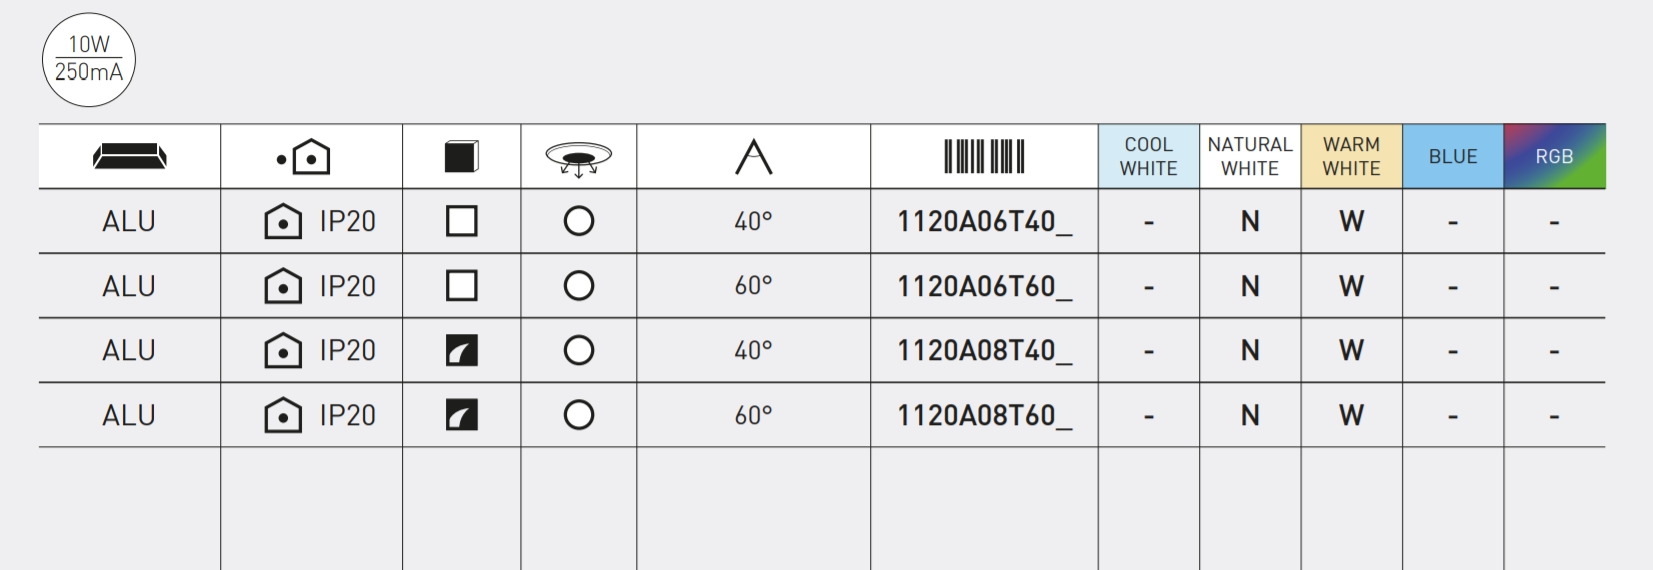Select the white square finish in the 1120A06T40_ row
The height and width of the screenshot is (570, 1653).
pos(462,221)
